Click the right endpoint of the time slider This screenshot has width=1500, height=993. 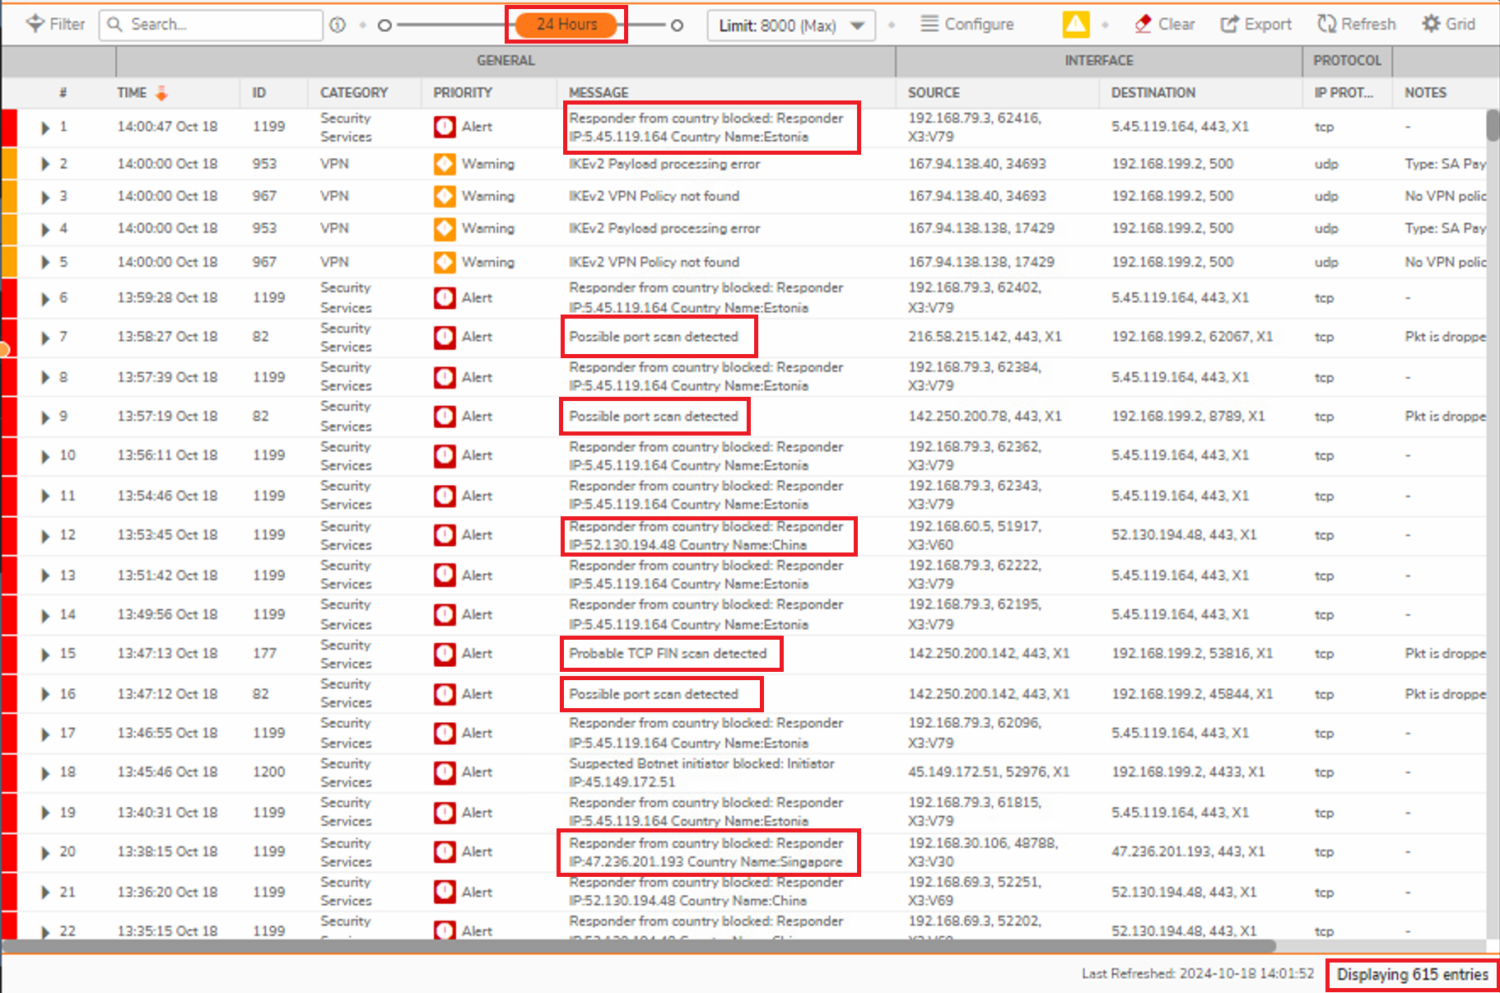[677, 25]
